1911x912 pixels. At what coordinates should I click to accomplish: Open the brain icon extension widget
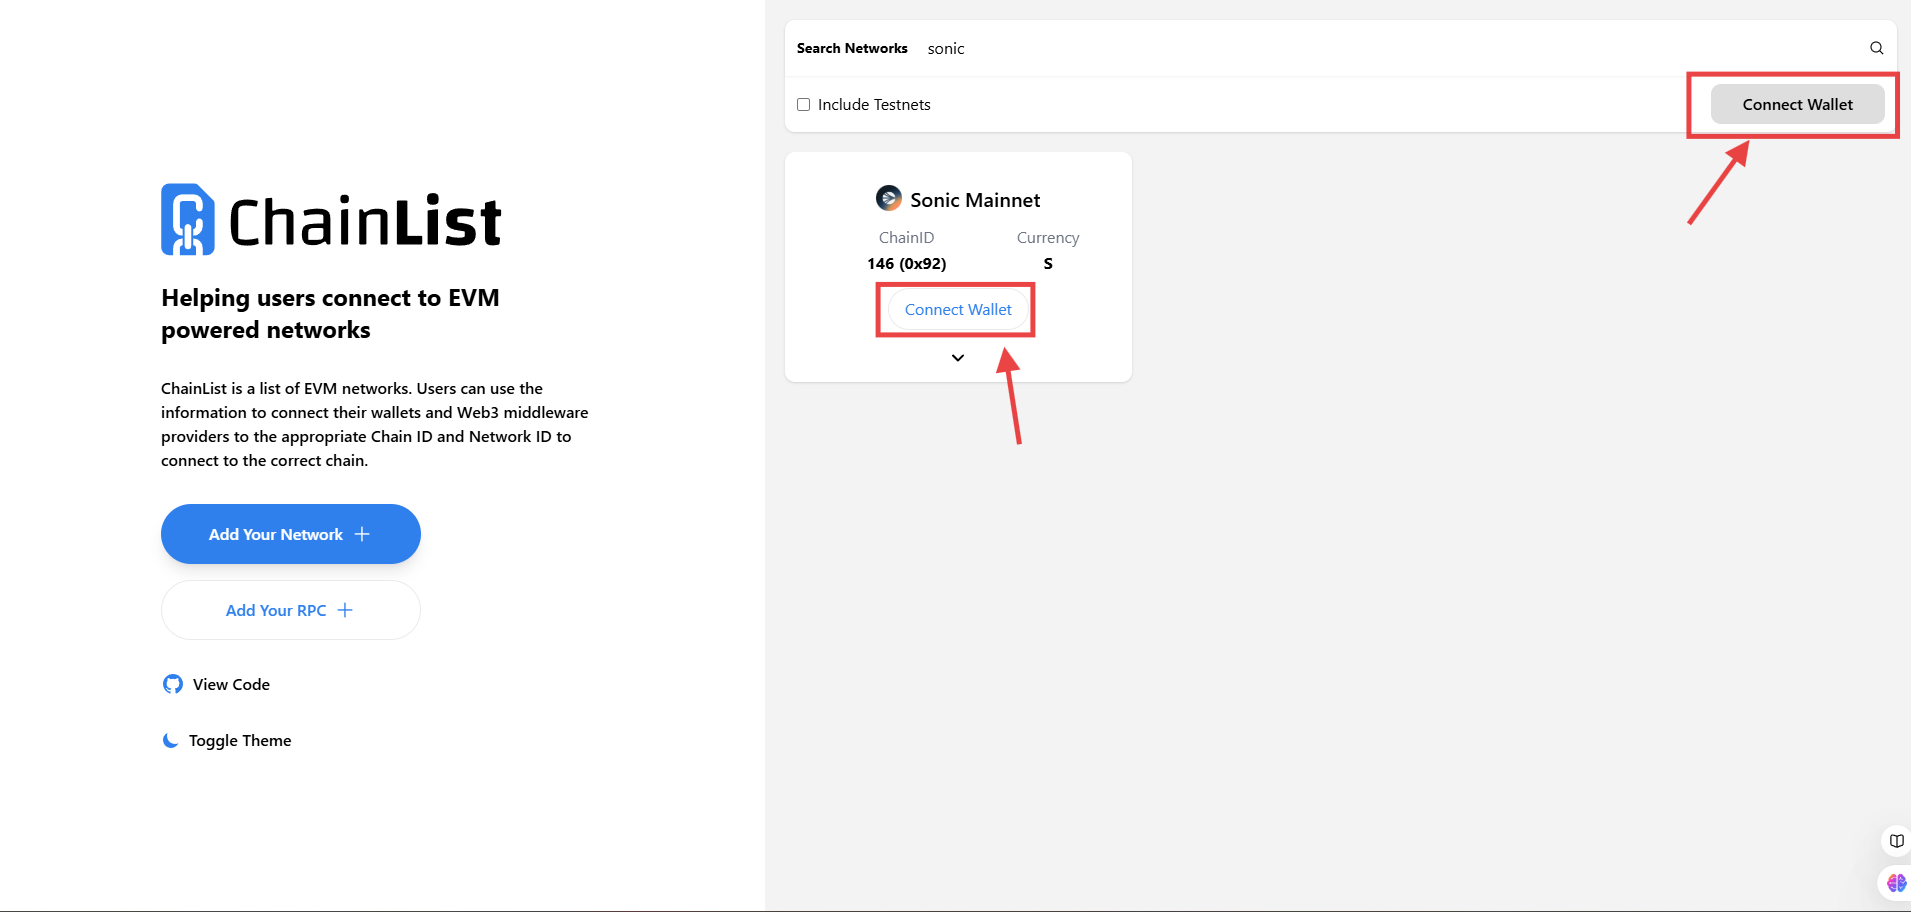(1896, 883)
